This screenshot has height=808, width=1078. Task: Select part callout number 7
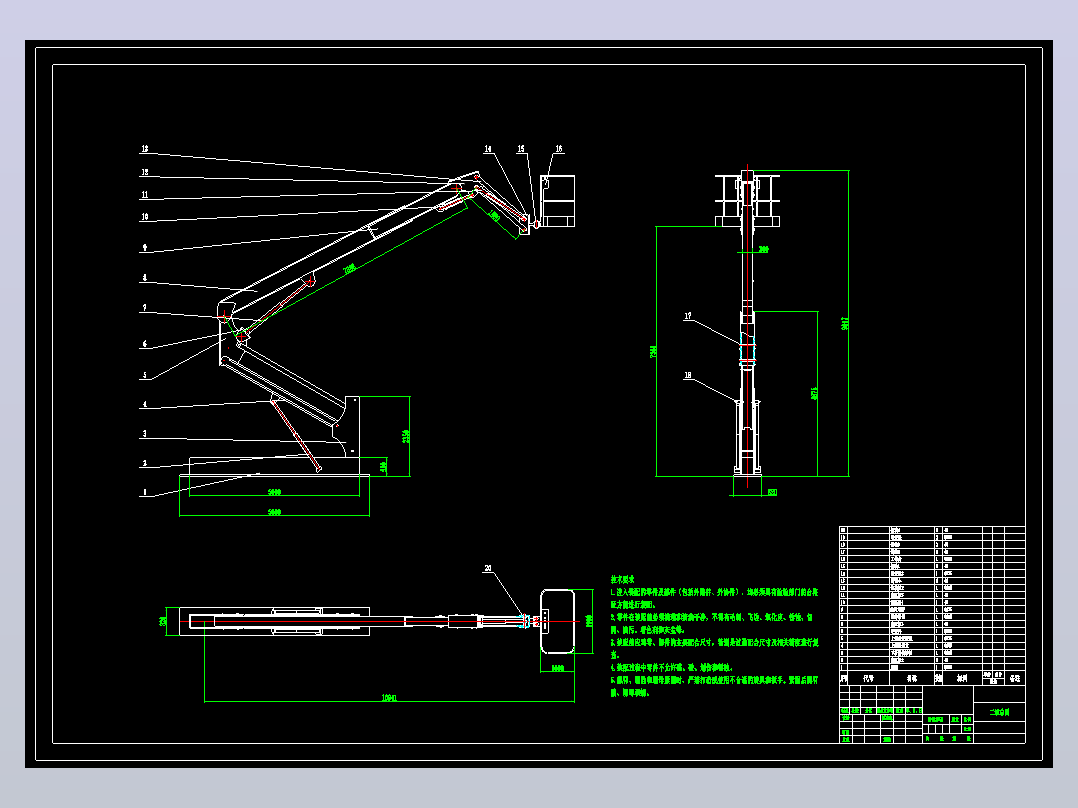click(x=144, y=308)
